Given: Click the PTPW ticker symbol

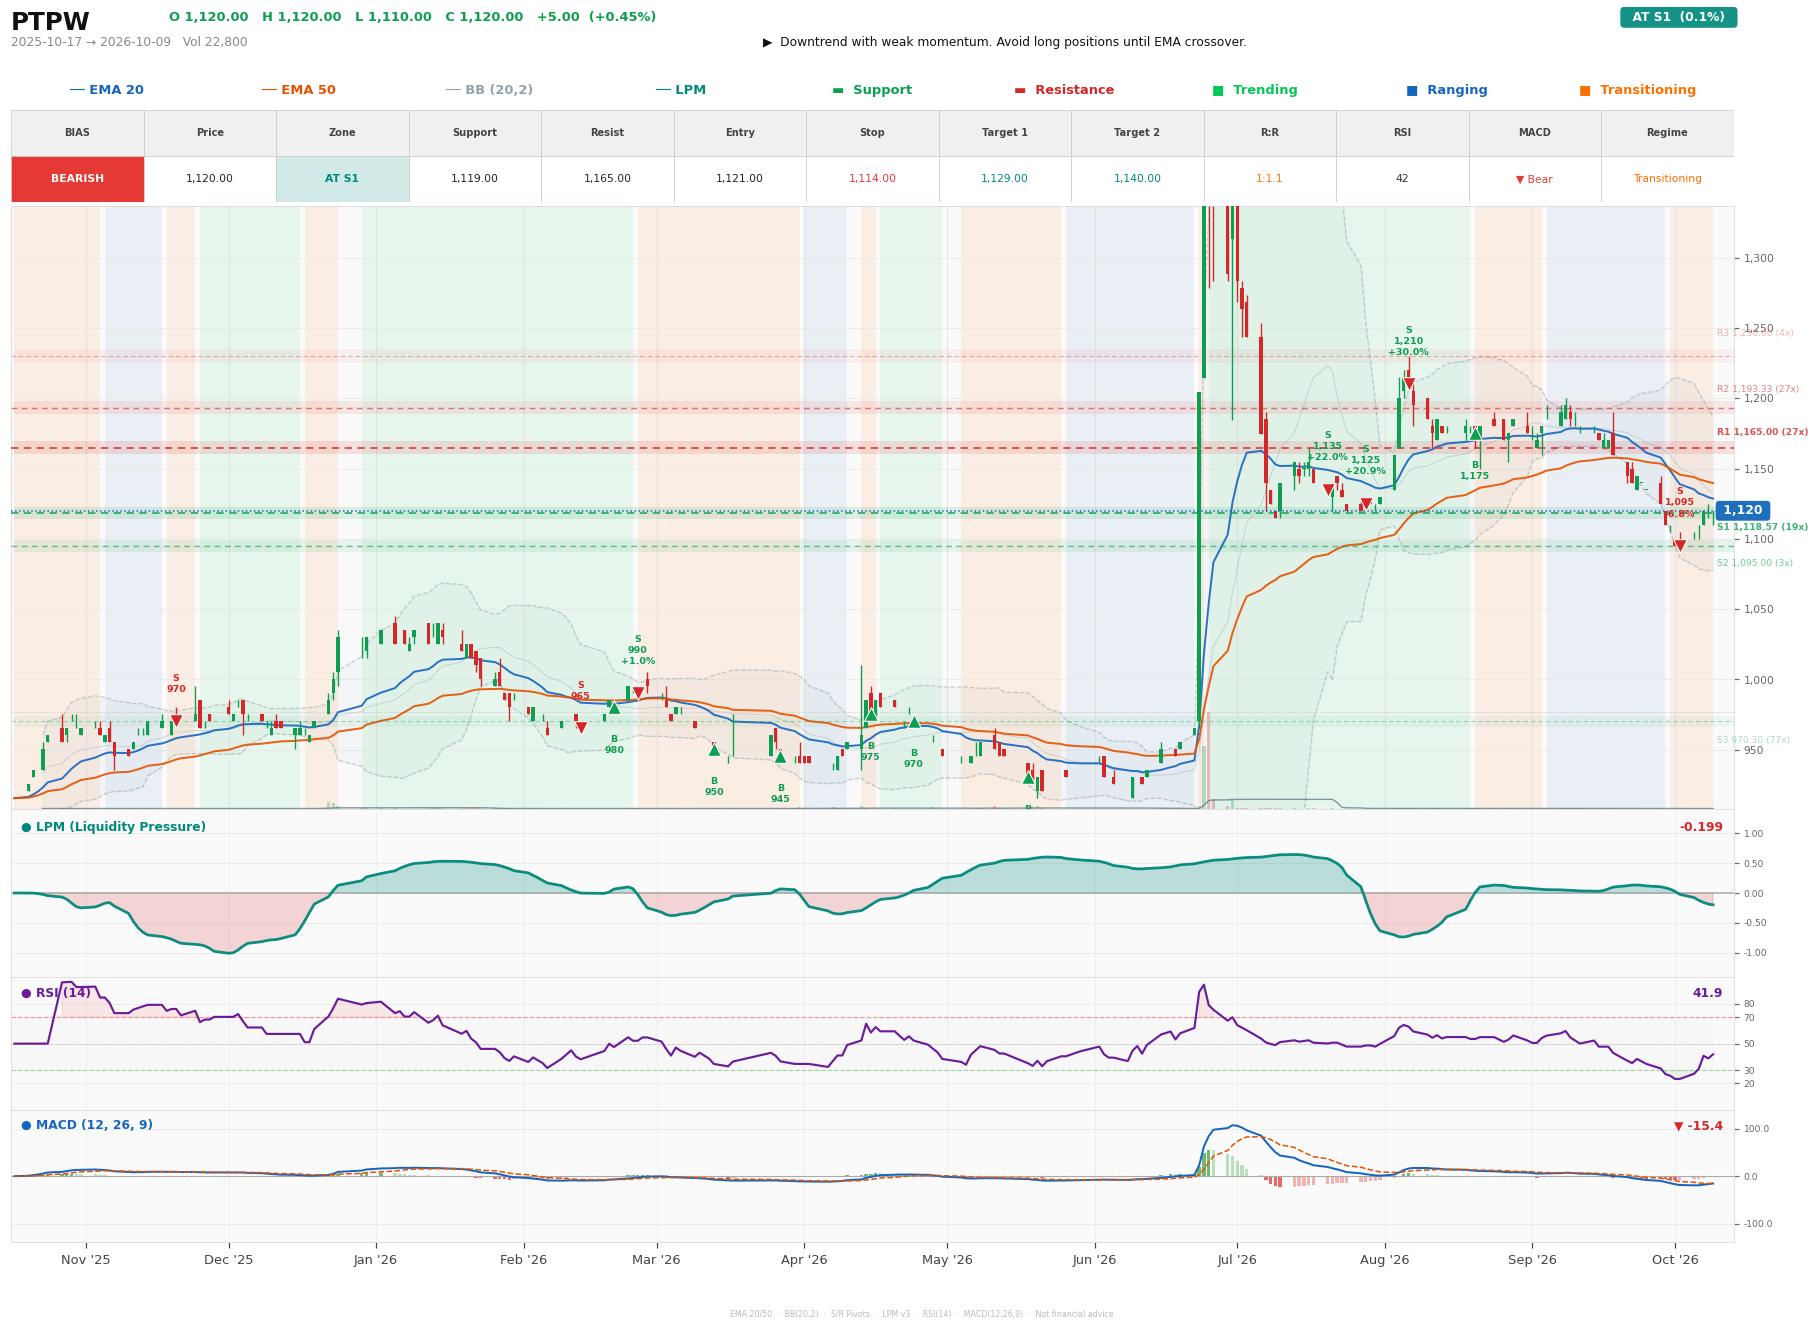Looking at the screenshot, I should 50,22.
